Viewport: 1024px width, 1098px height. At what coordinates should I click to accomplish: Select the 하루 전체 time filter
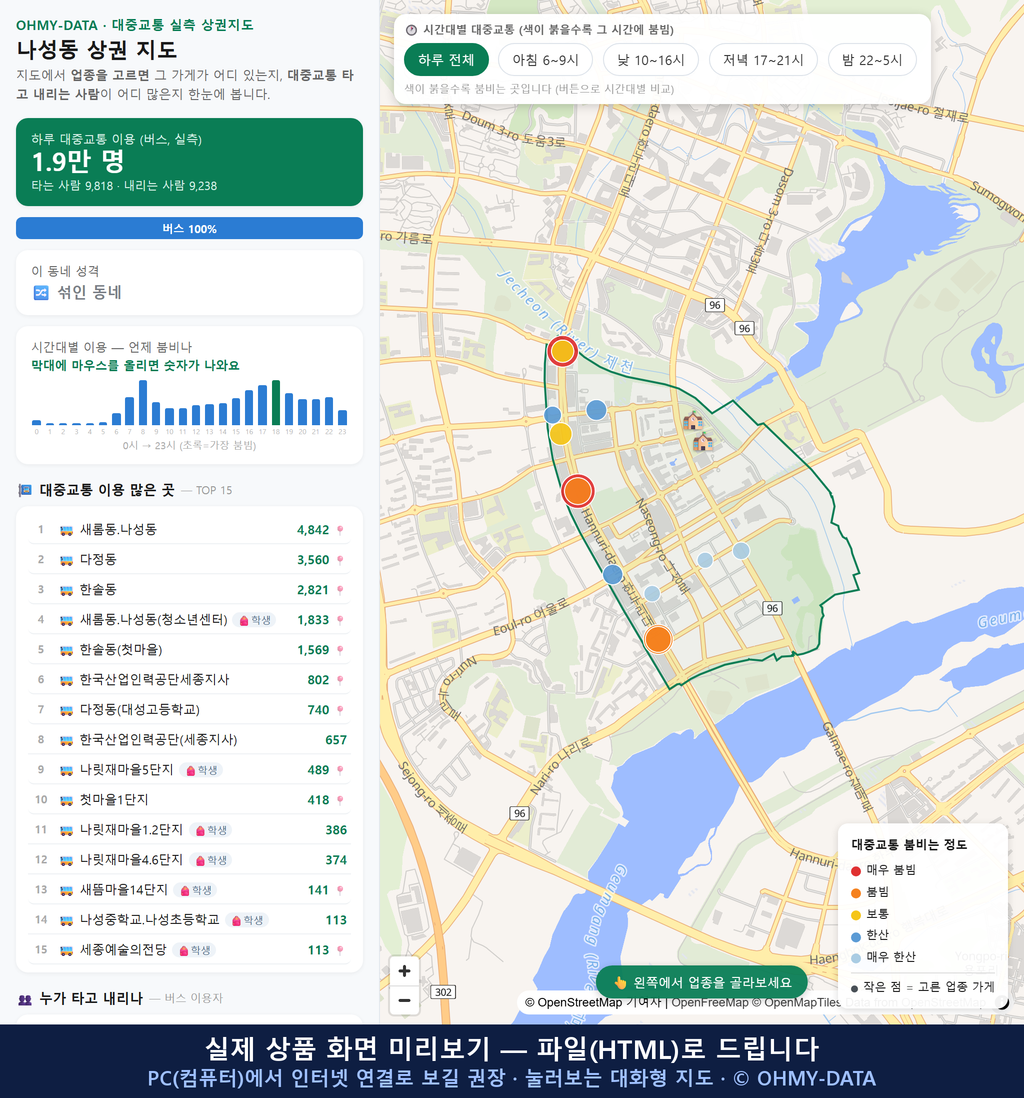click(x=446, y=60)
